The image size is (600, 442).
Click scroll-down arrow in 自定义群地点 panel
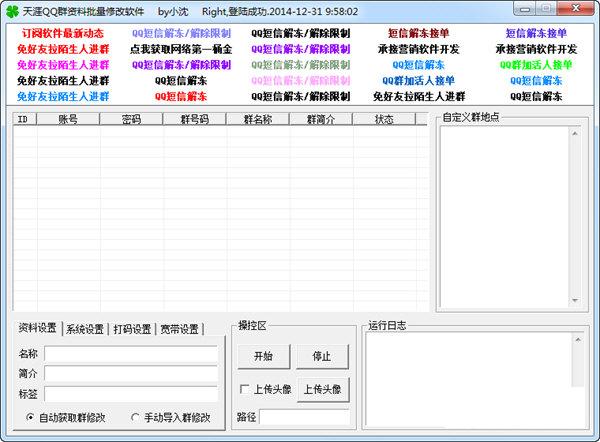[578, 301]
